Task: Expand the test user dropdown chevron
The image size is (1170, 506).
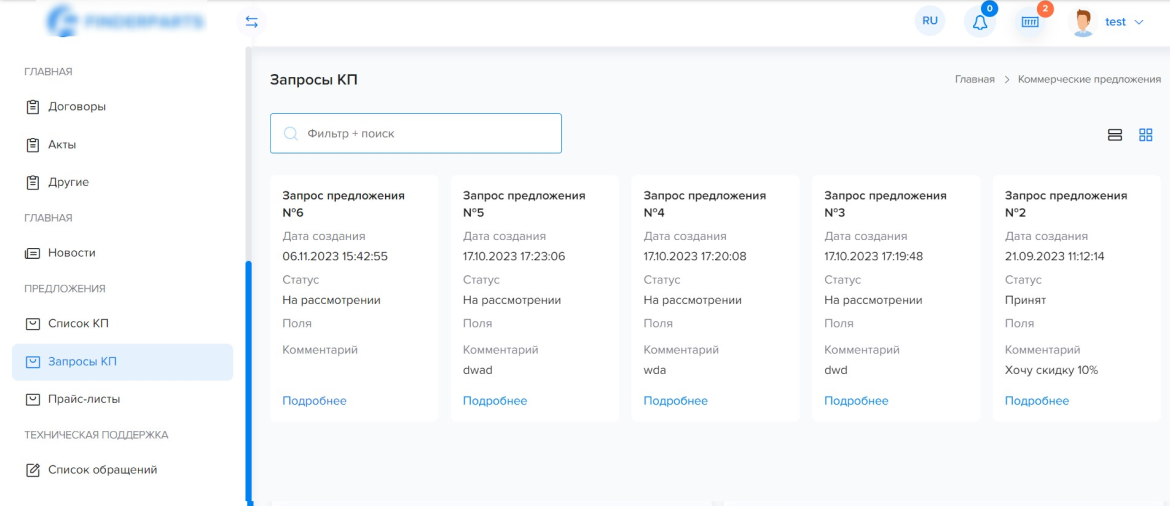Action: click(x=1138, y=22)
